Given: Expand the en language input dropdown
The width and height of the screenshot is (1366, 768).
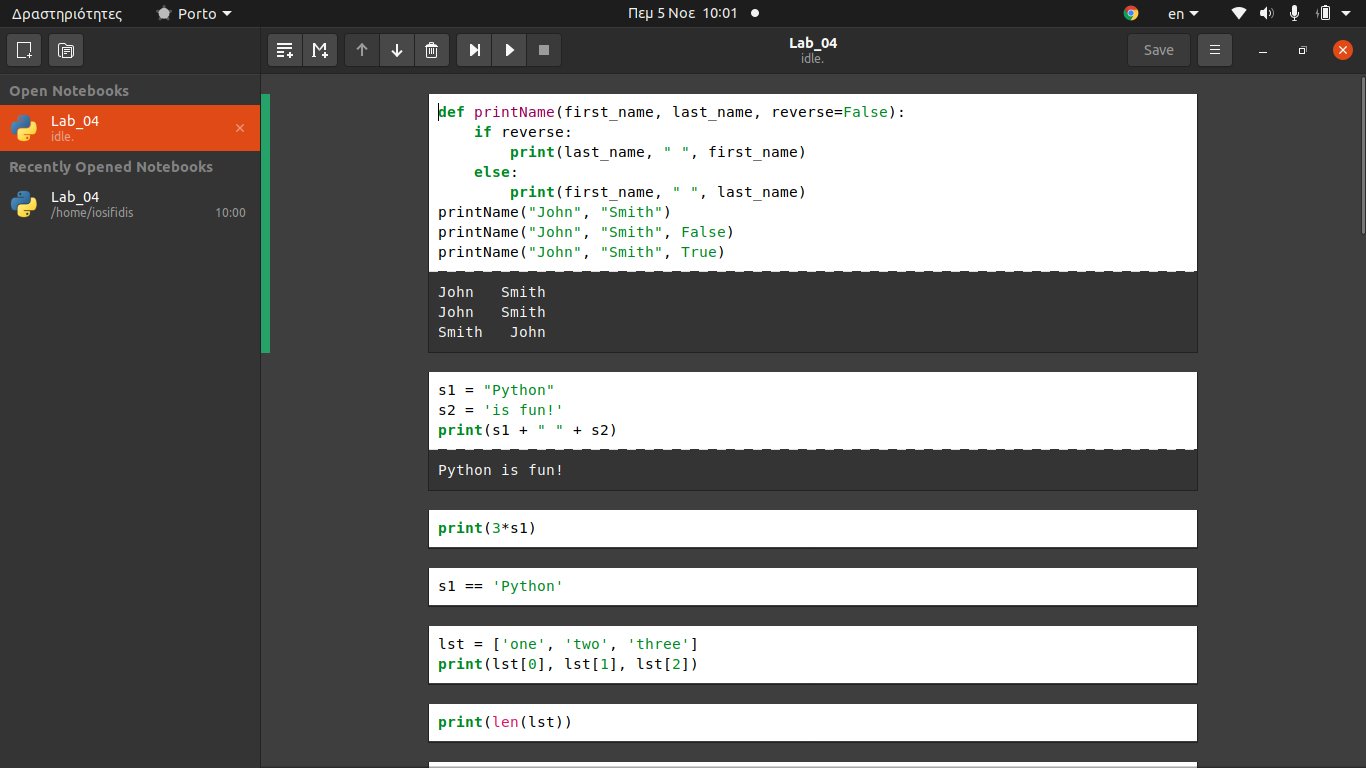Looking at the screenshot, I should pos(1183,13).
